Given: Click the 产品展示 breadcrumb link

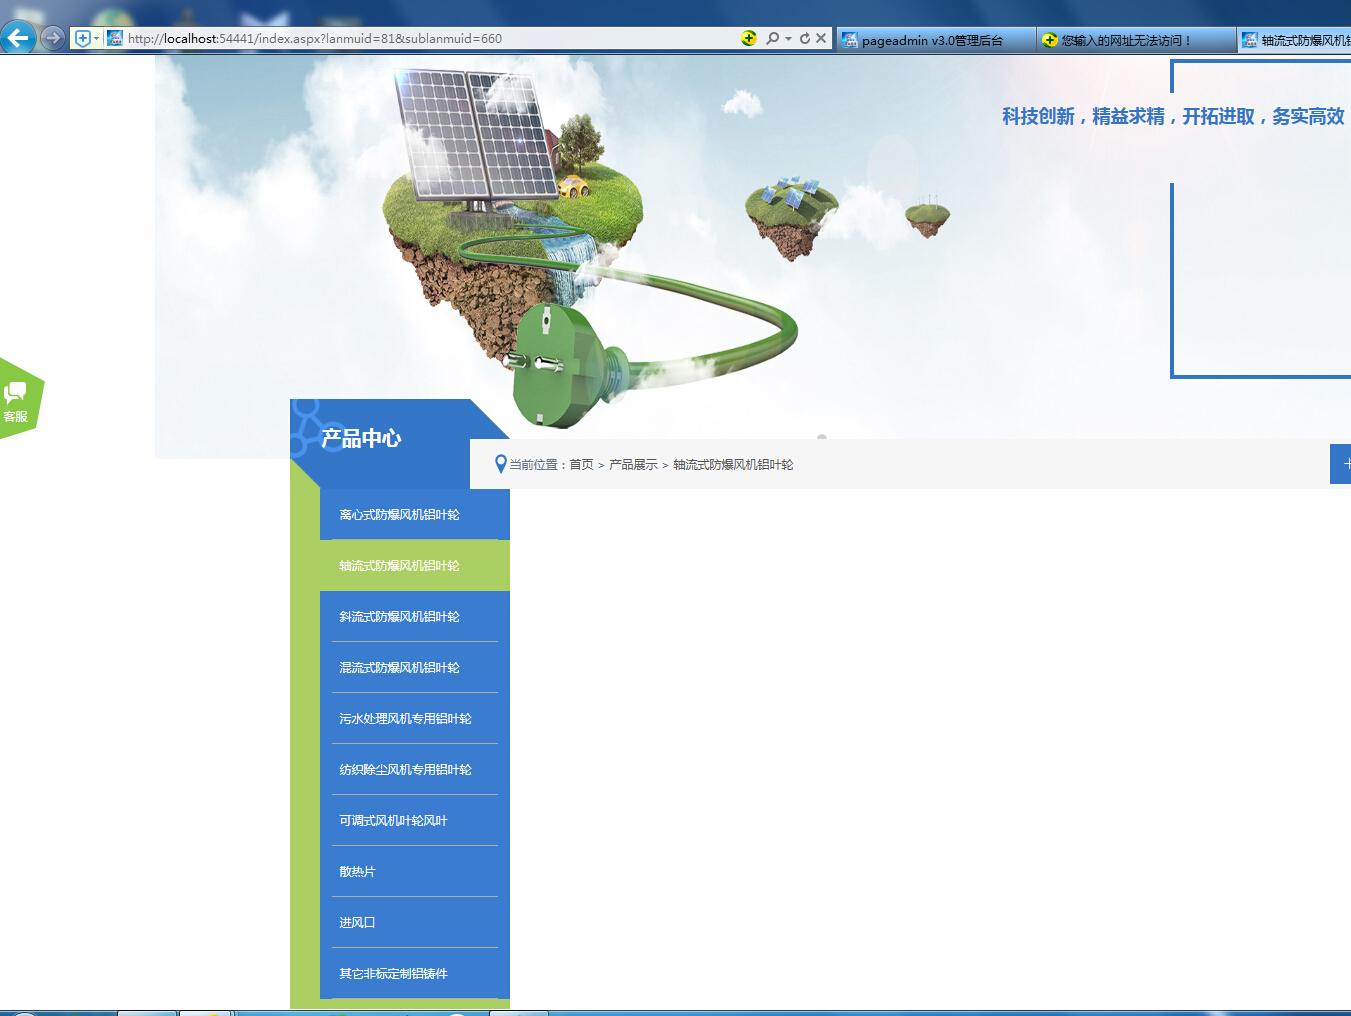Looking at the screenshot, I should coord(633,465).
